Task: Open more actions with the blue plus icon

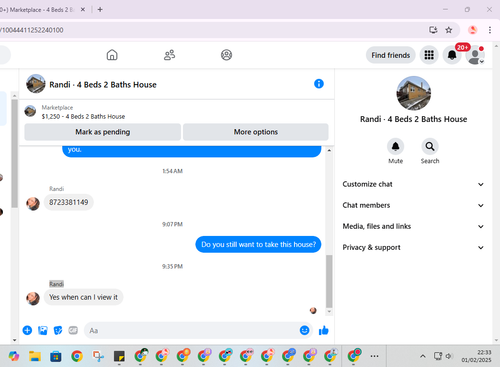Action: [x=27, y=330]
